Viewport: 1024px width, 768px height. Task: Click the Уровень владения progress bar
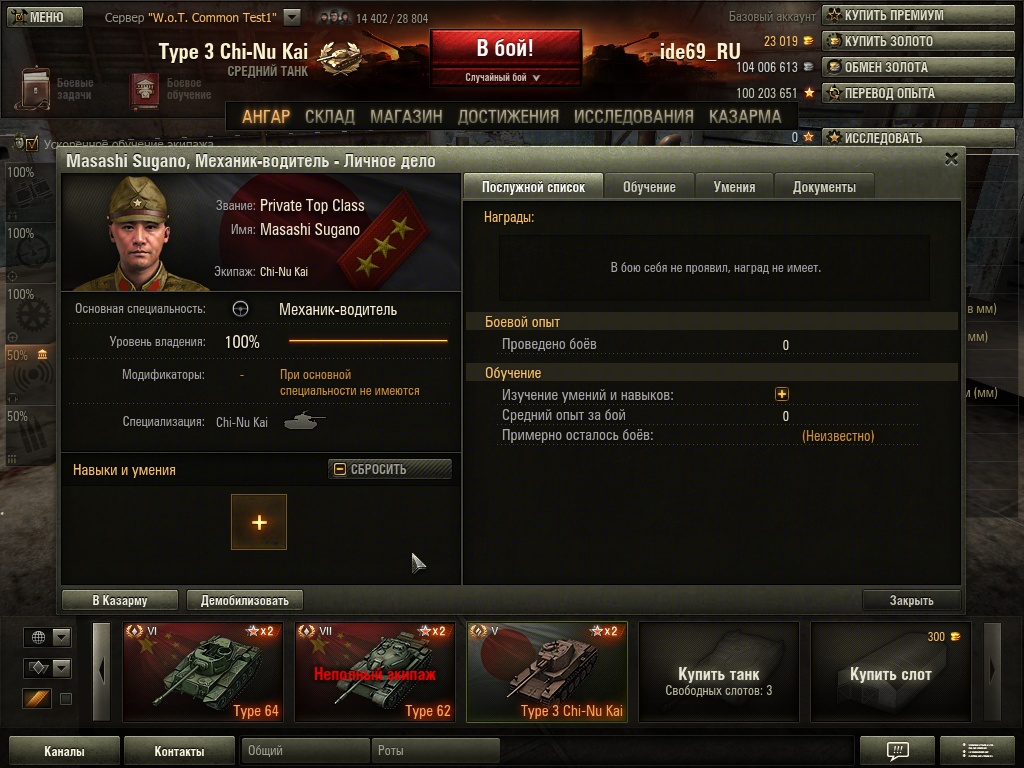click(x=368, y=340)
